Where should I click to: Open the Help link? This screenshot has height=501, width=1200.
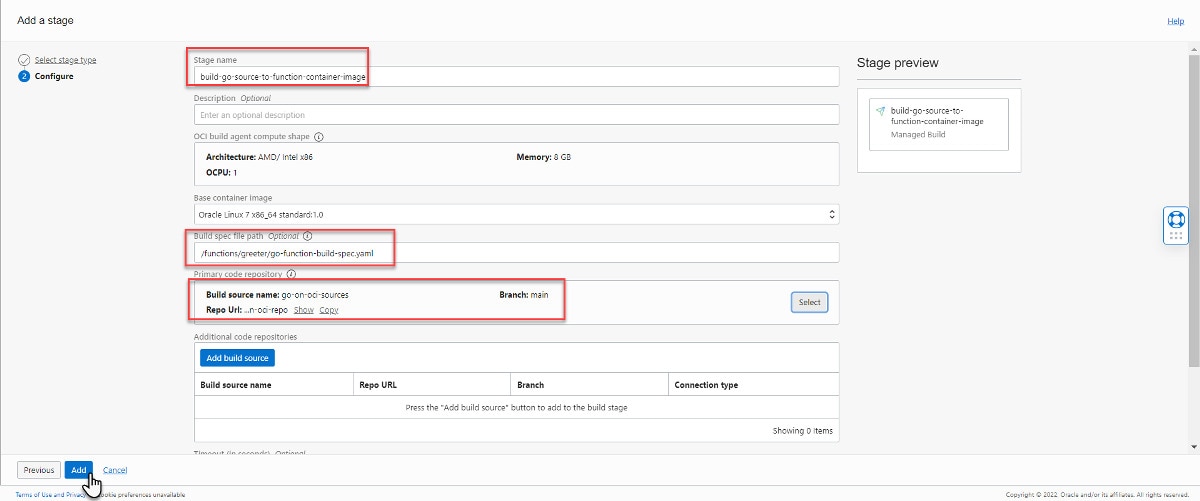tap(1175, 21)
